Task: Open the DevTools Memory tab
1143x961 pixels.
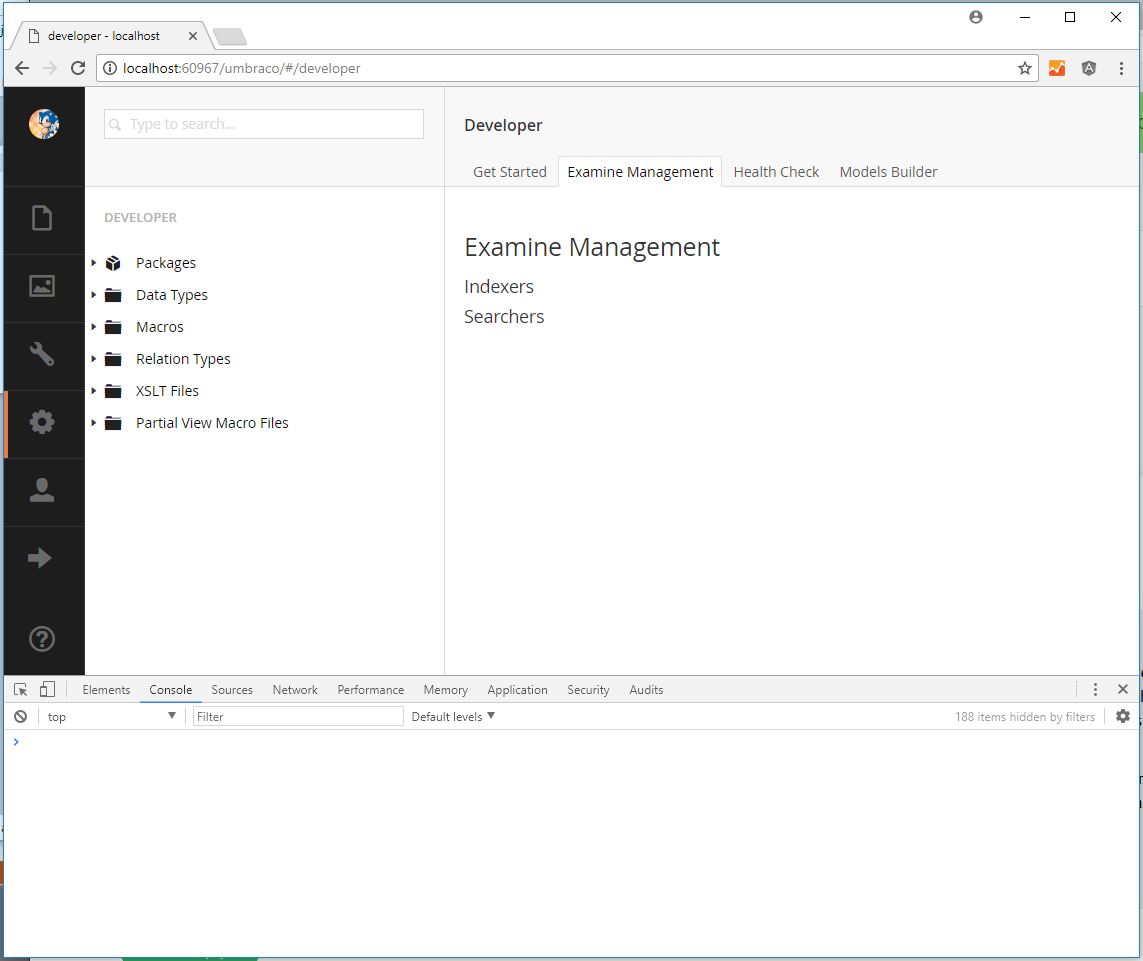Action: click(445, 690)
